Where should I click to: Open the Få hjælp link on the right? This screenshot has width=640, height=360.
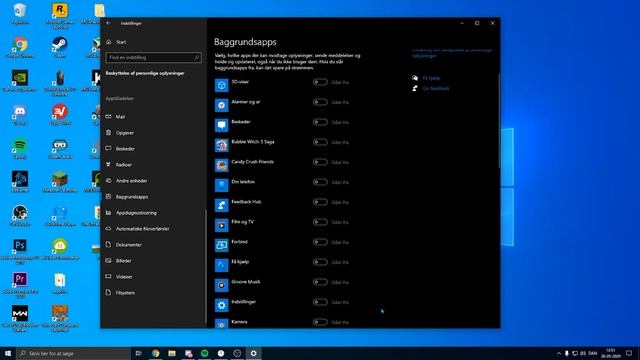click(431, 78)
